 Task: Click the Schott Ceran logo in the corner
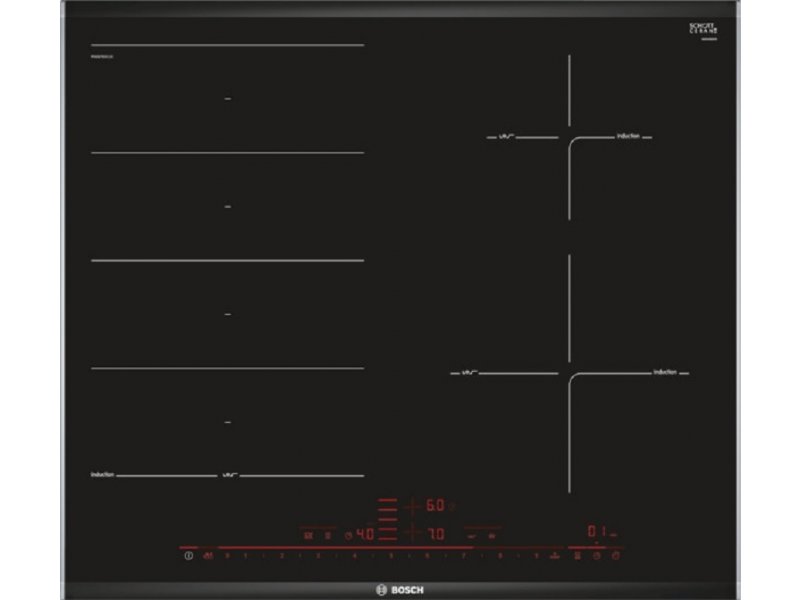pyautogui.click(x=703, y=30)
